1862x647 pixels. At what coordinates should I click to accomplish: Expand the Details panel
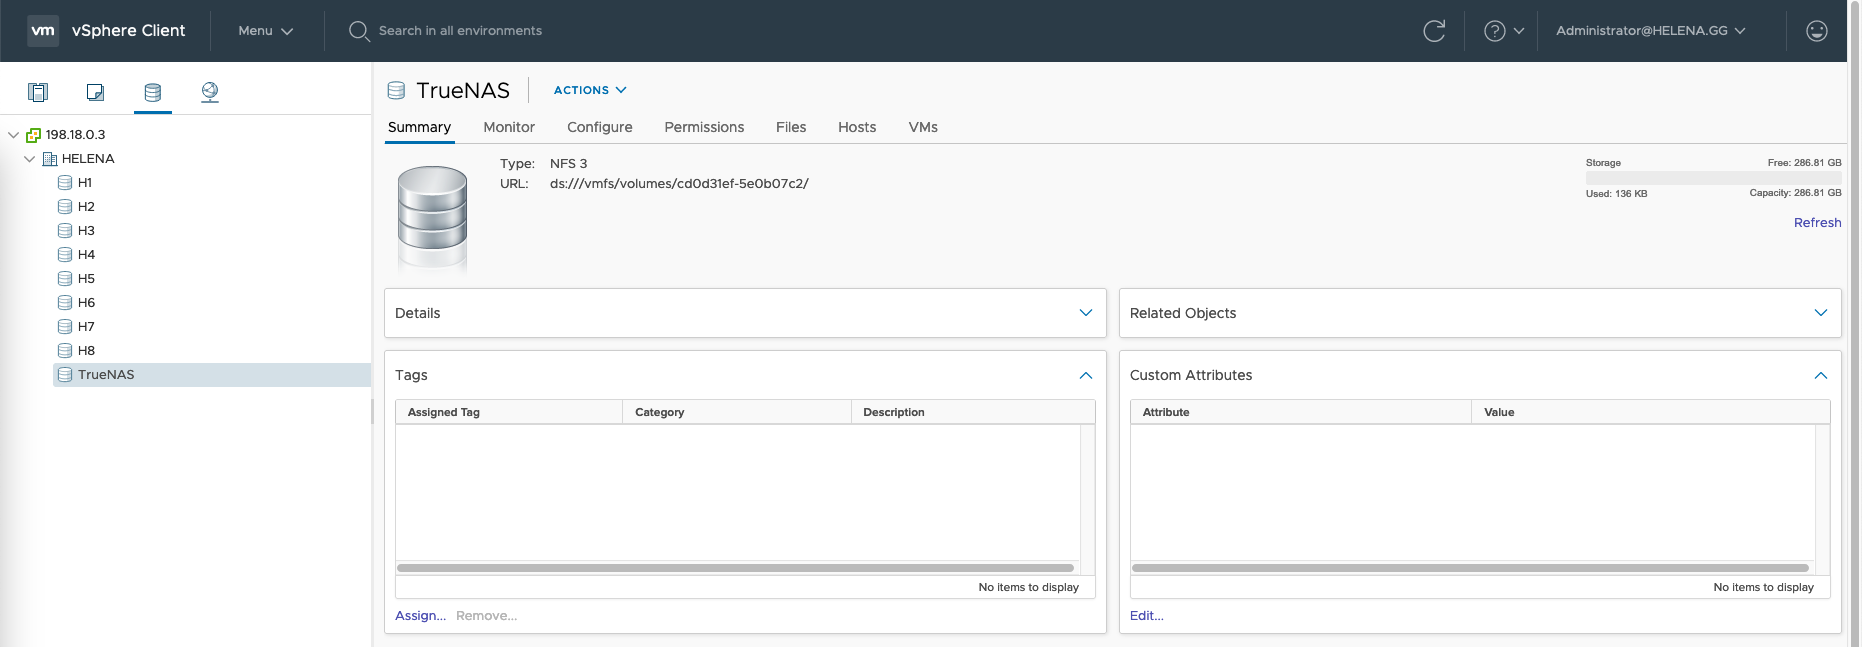click(1085, 313)
